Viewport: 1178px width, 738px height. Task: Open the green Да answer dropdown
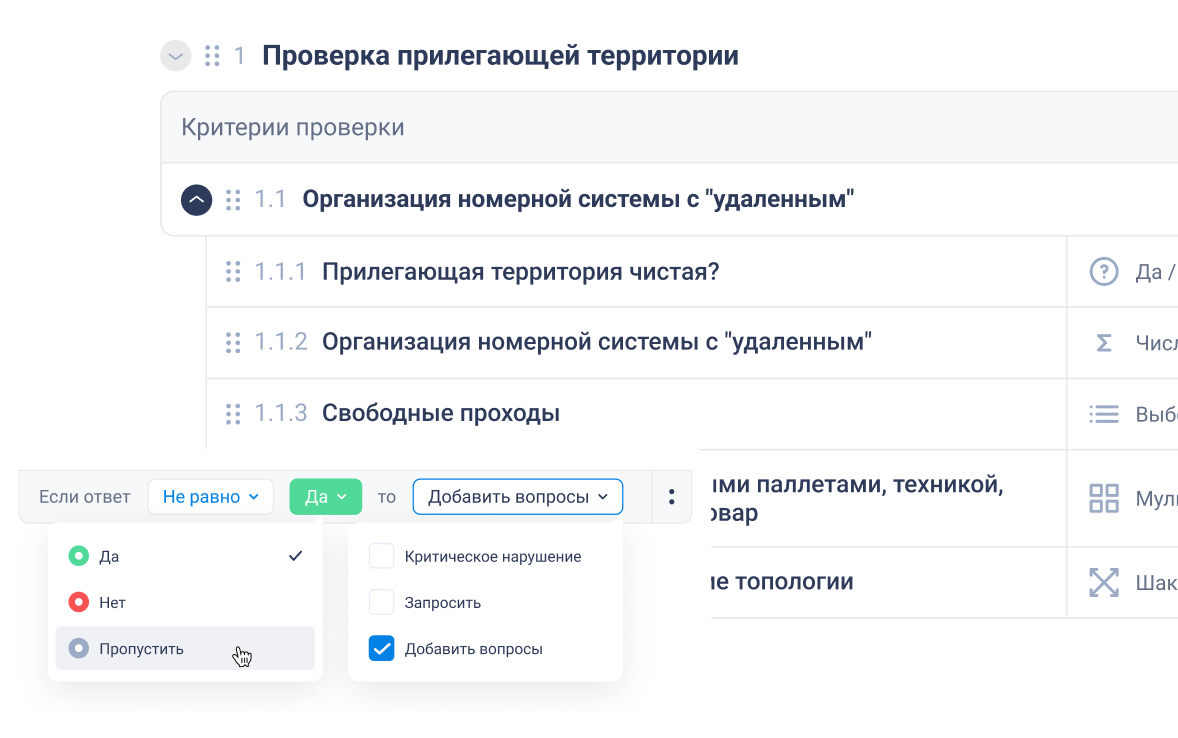click(x=326, y=497)
